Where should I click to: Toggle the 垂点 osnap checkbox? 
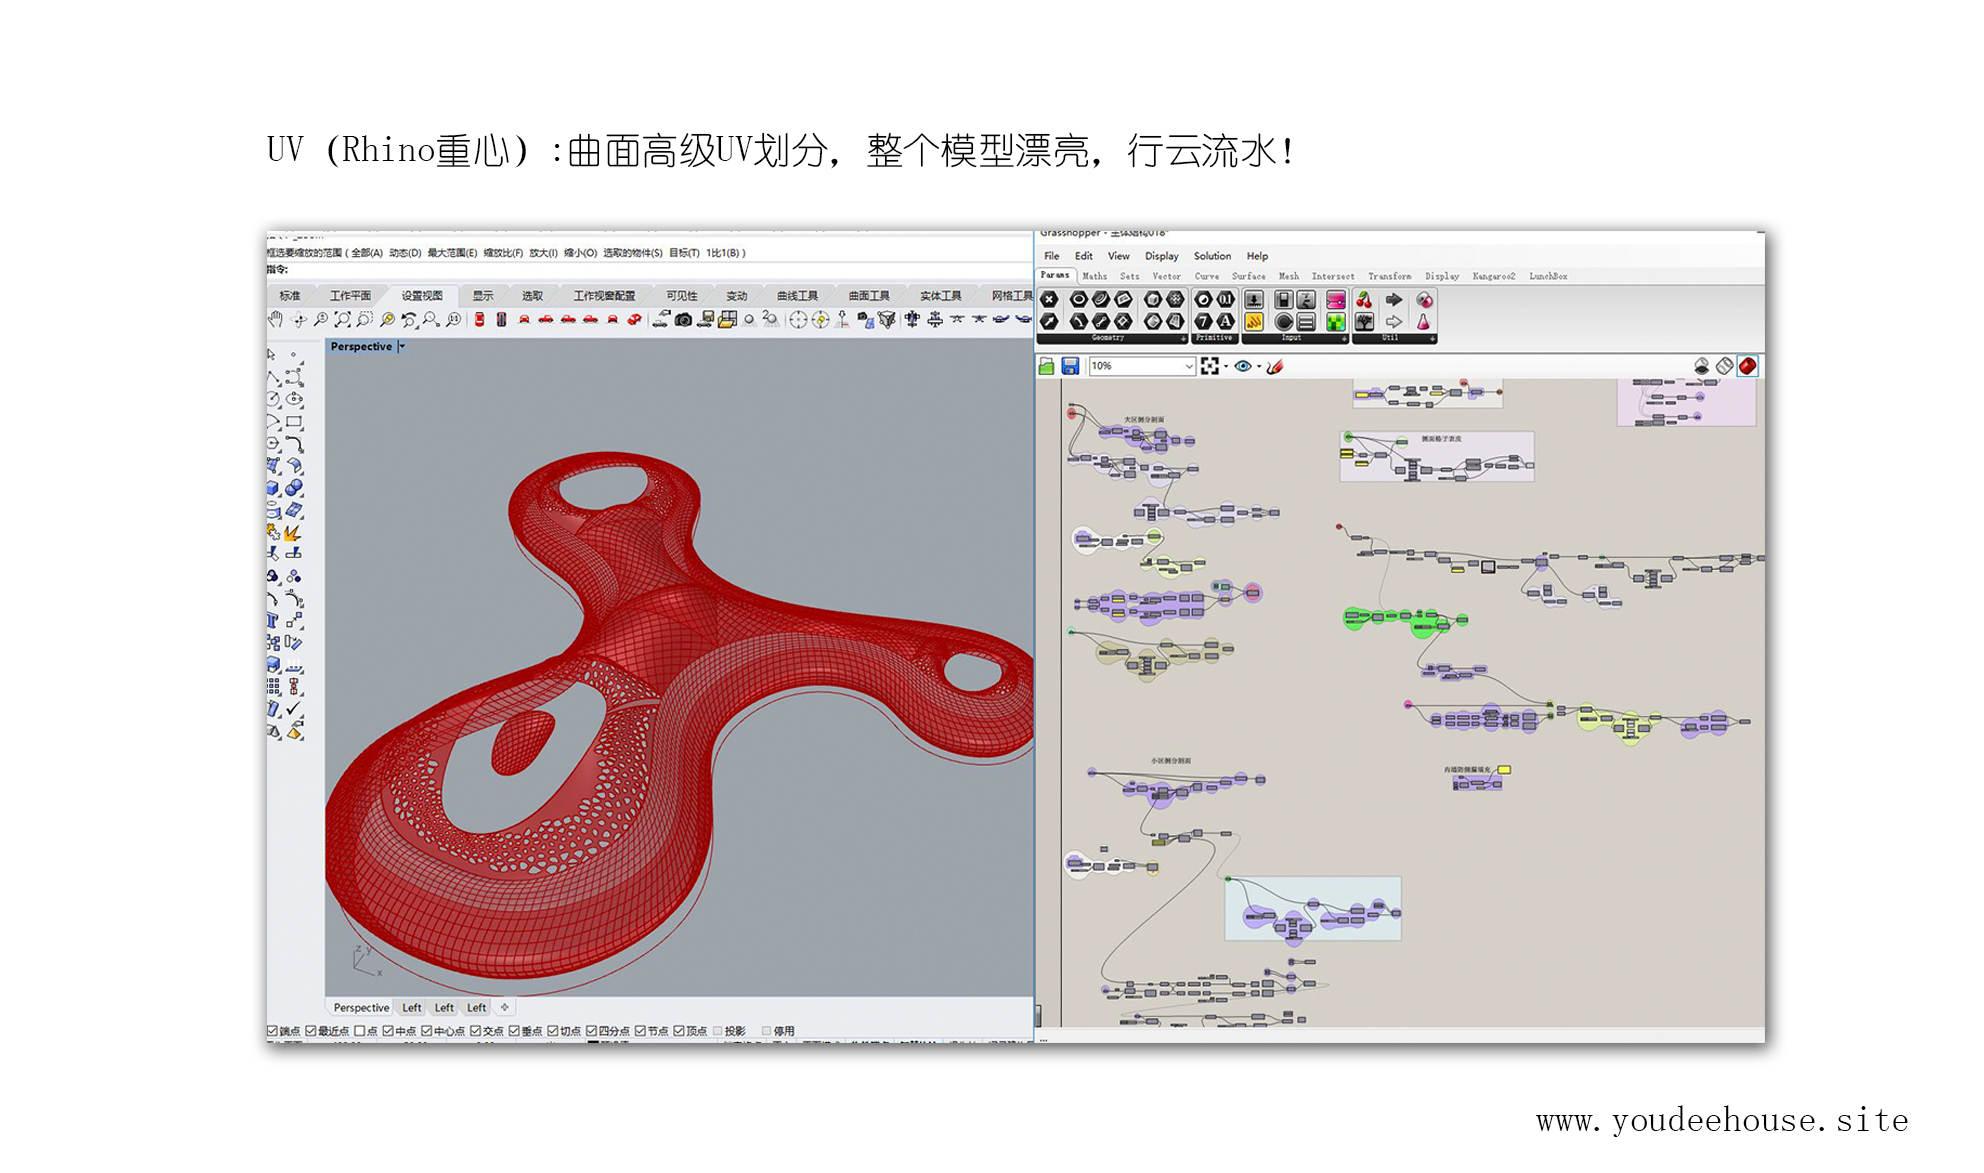(514, 1031)
